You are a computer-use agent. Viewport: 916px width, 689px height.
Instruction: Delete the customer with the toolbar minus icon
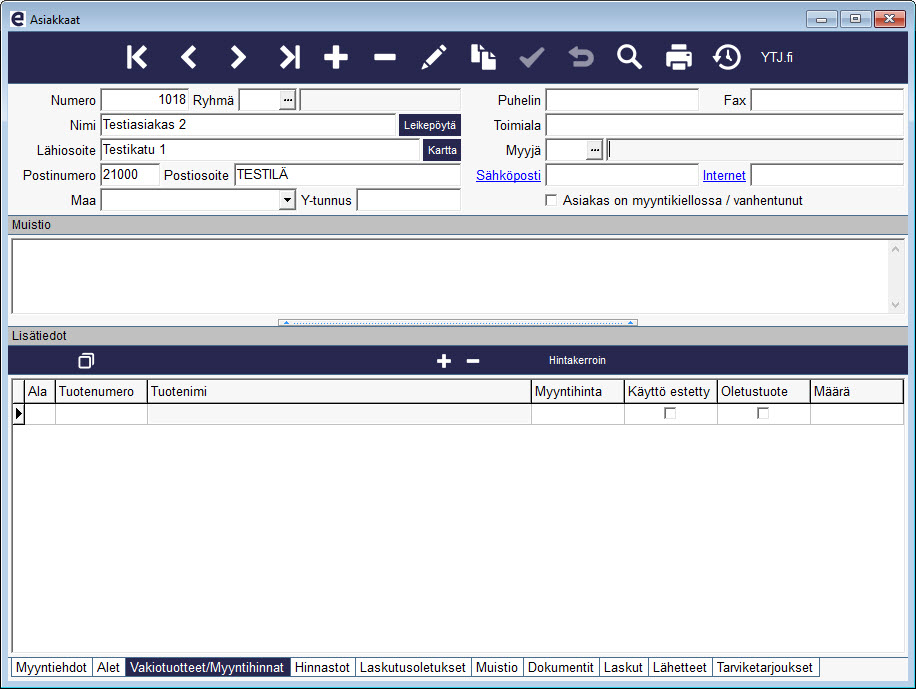[385, 57]
